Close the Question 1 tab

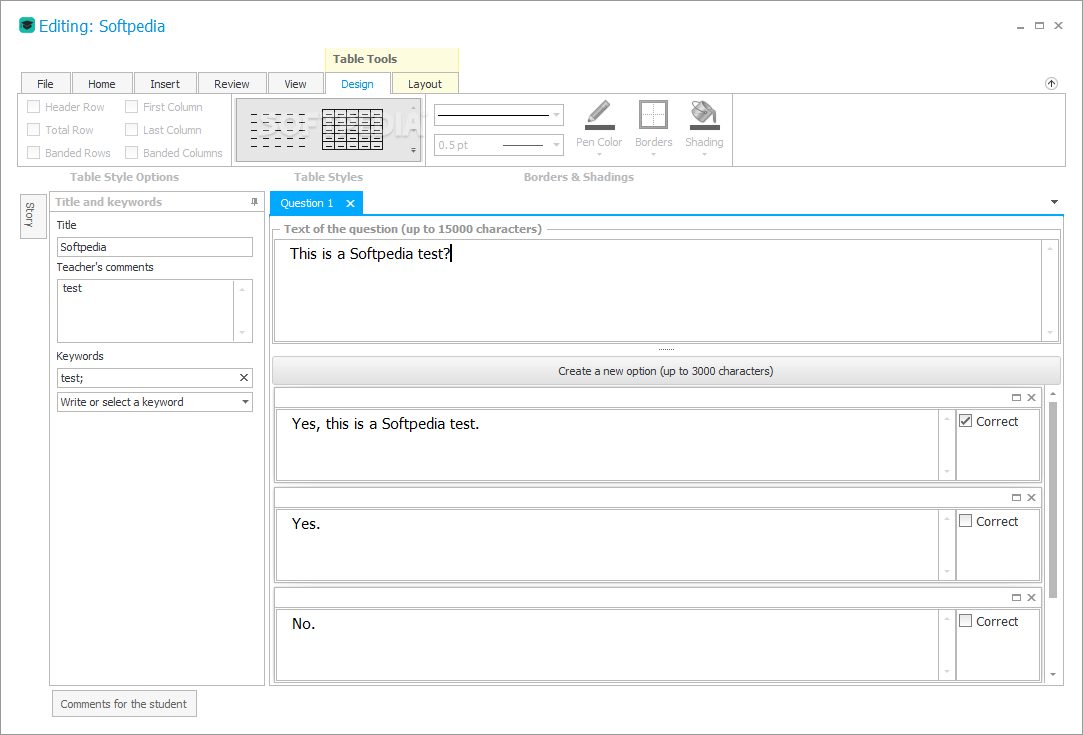click(350, 203)
